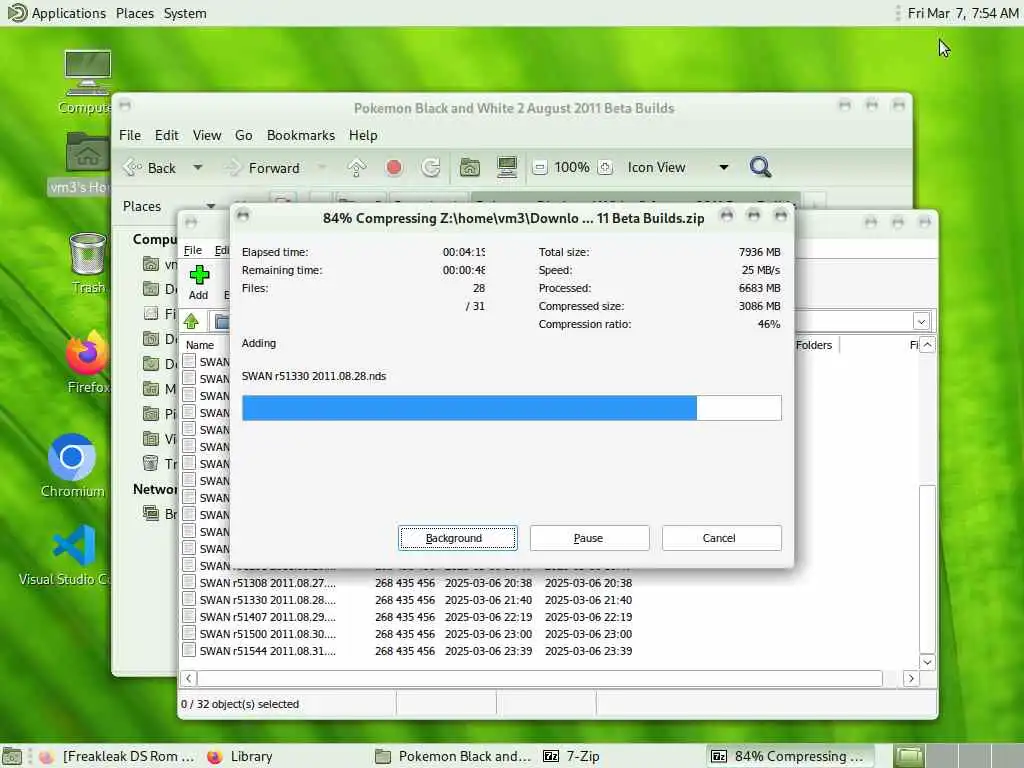Zoom in with plus icon

pyautogui.click(x=605, y=168)
